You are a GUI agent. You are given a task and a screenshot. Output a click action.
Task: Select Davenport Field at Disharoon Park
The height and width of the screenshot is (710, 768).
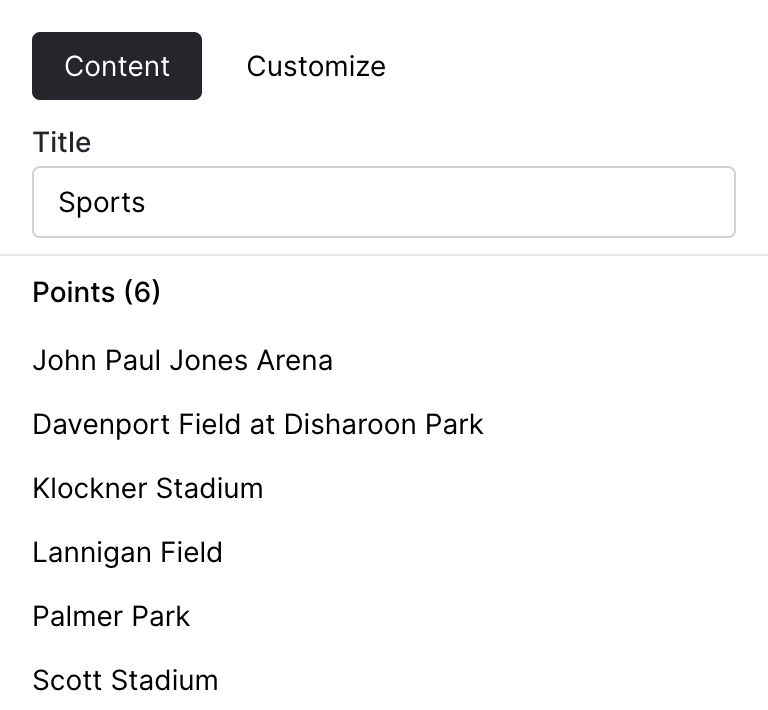click(258, 424)
